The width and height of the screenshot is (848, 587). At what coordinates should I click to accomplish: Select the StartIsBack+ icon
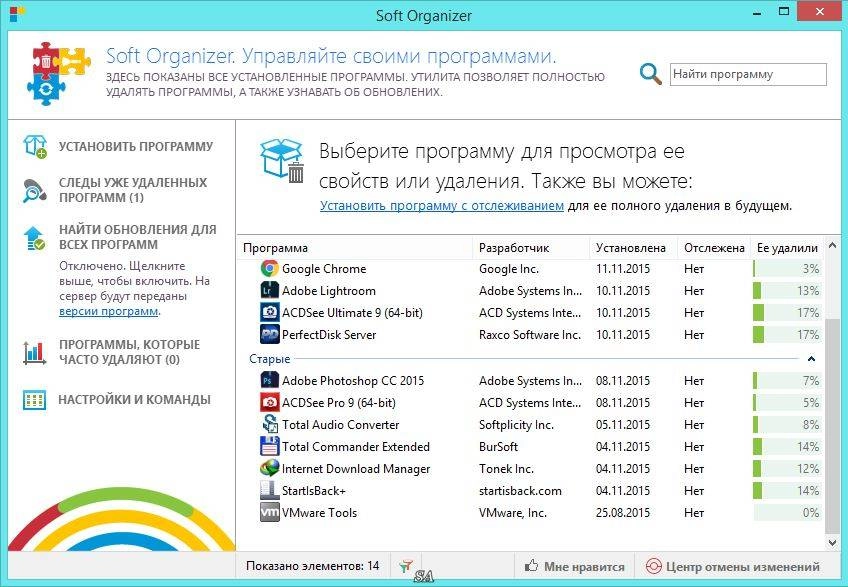pyautogui.click(x=269, y=491)
